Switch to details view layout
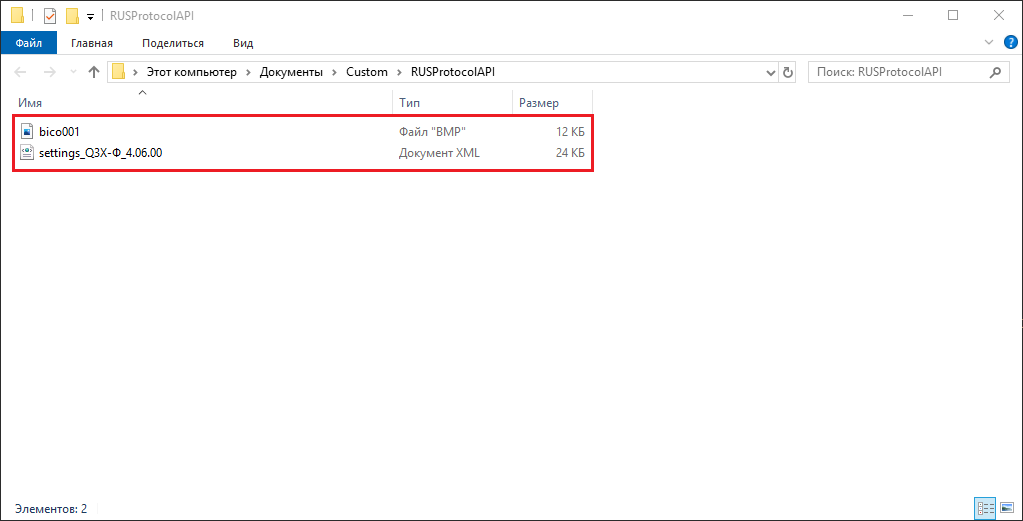This screenshot has height=521, width=1023. tap(985, 508)
